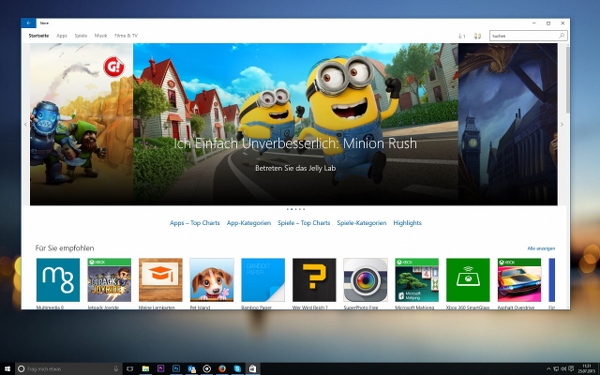This screenshot has height=375, width=600.
Task: Click the Cortana microphone icon
Action: pos(116,369)
